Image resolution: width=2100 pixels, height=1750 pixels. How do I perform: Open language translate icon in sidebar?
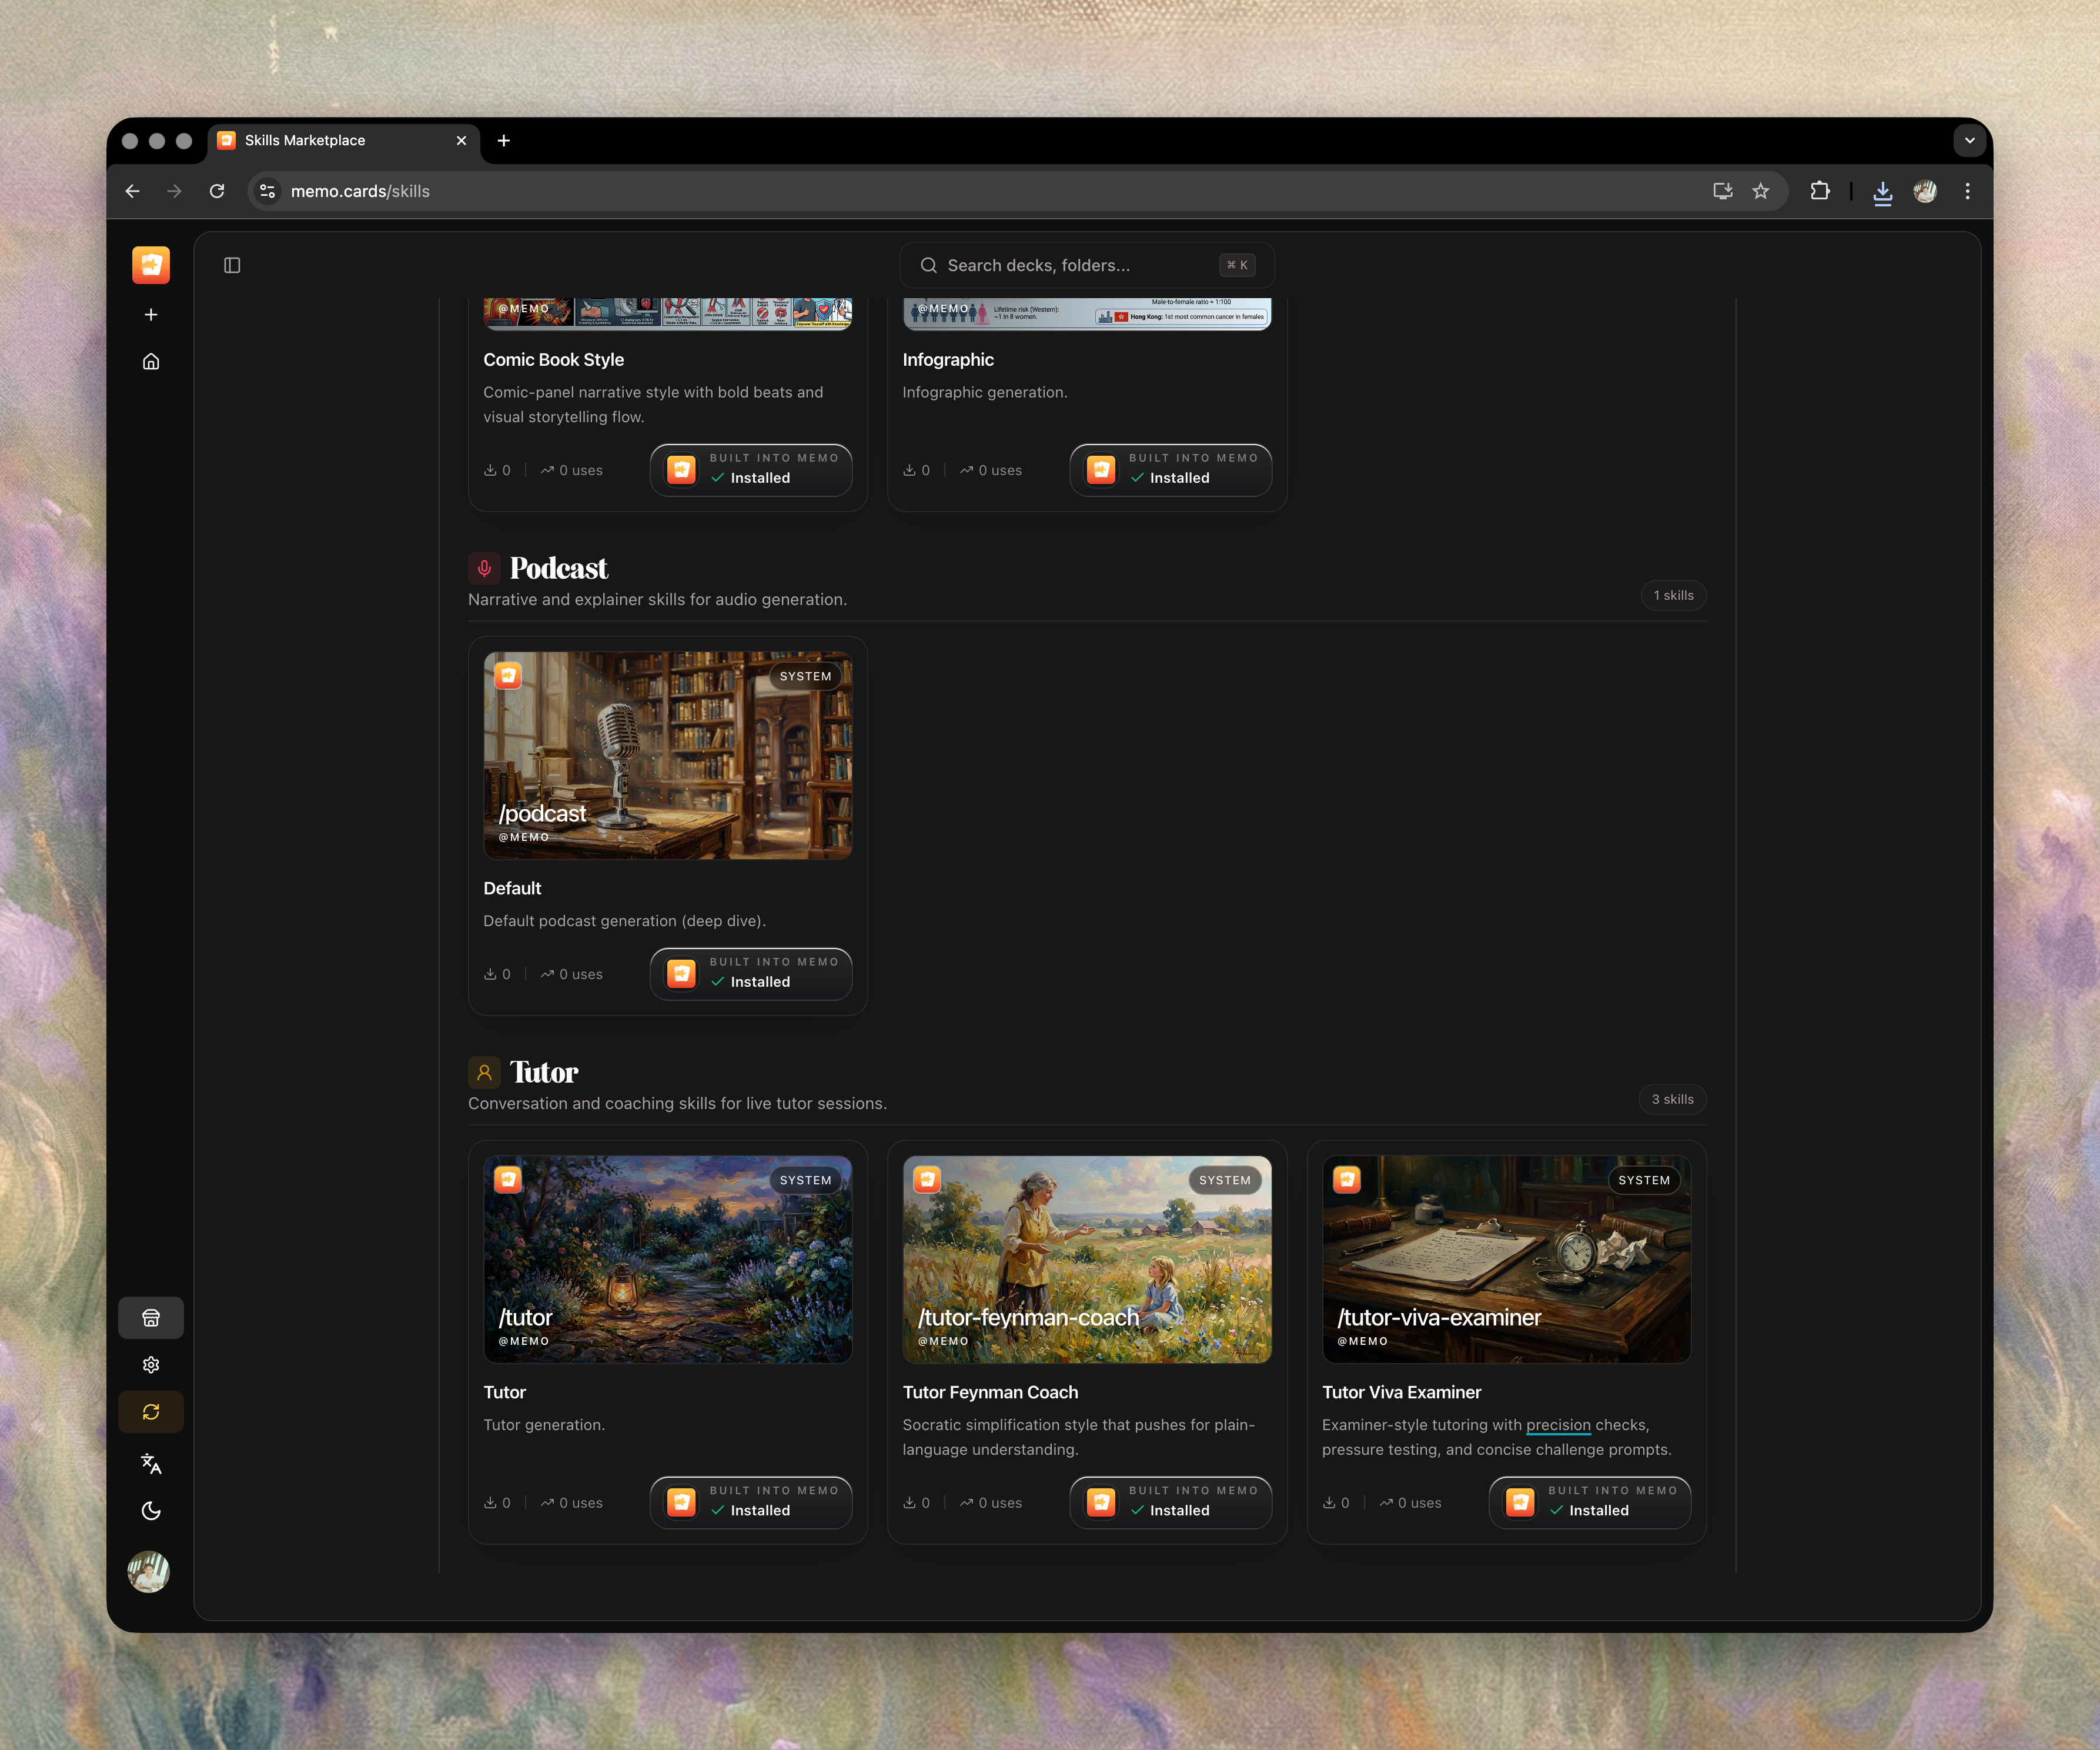(x=151, y=1464)
